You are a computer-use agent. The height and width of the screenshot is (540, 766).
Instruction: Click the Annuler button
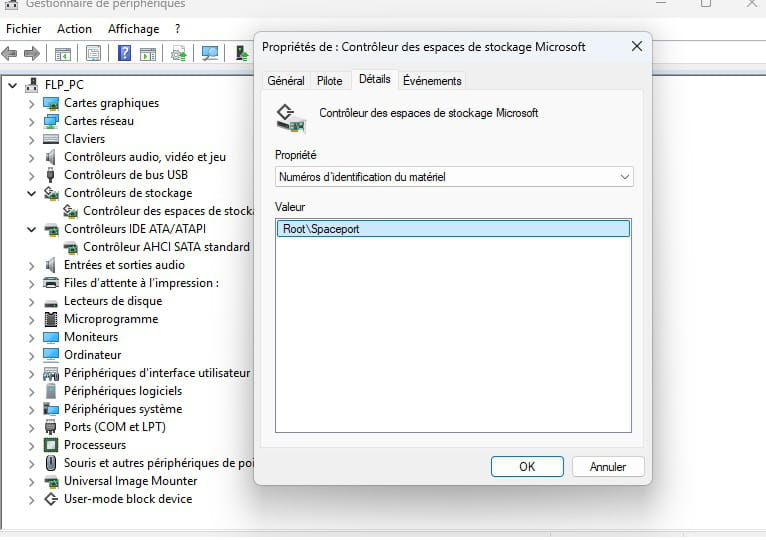click(x=608, y=467)
